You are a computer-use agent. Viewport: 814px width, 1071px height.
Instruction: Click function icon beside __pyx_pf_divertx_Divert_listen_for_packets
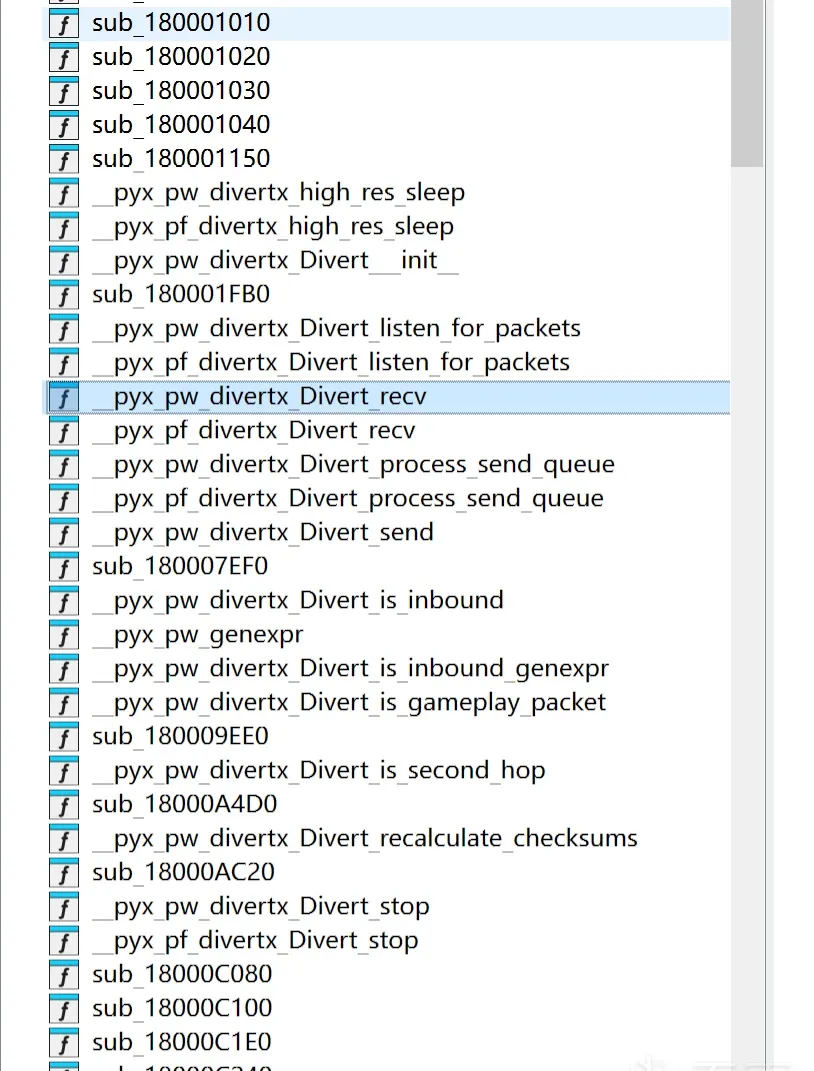click(64, 363)
